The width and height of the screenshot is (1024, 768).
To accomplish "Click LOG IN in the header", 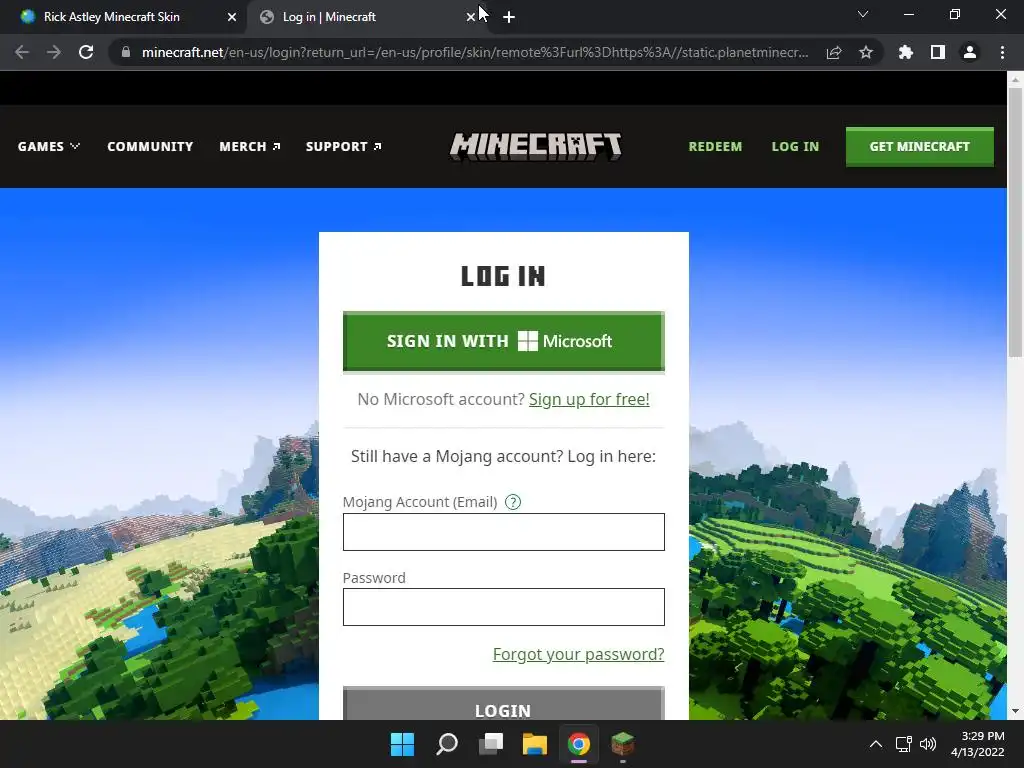I will pyautogui.click(x=795, y=146).
